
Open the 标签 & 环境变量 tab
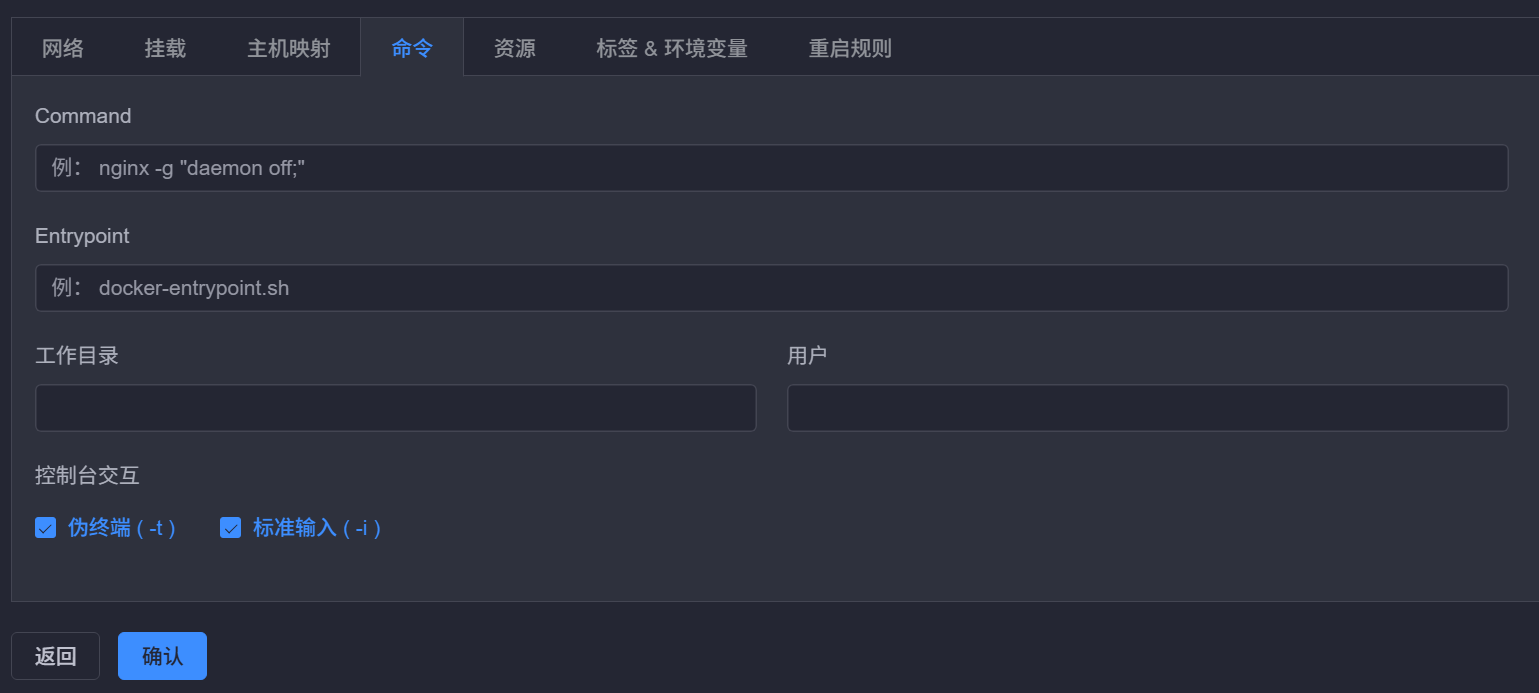pyautogui.click(x=672, y=48)
